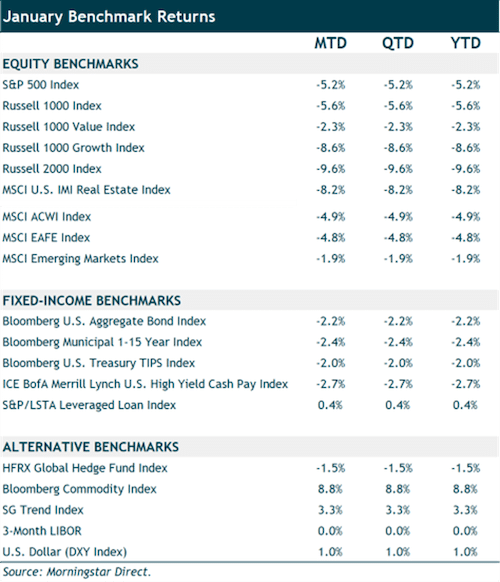This screenshot has height=582, width=500.
Task: Click the Source: Morningstar Direct footnote
Action: 77,572
